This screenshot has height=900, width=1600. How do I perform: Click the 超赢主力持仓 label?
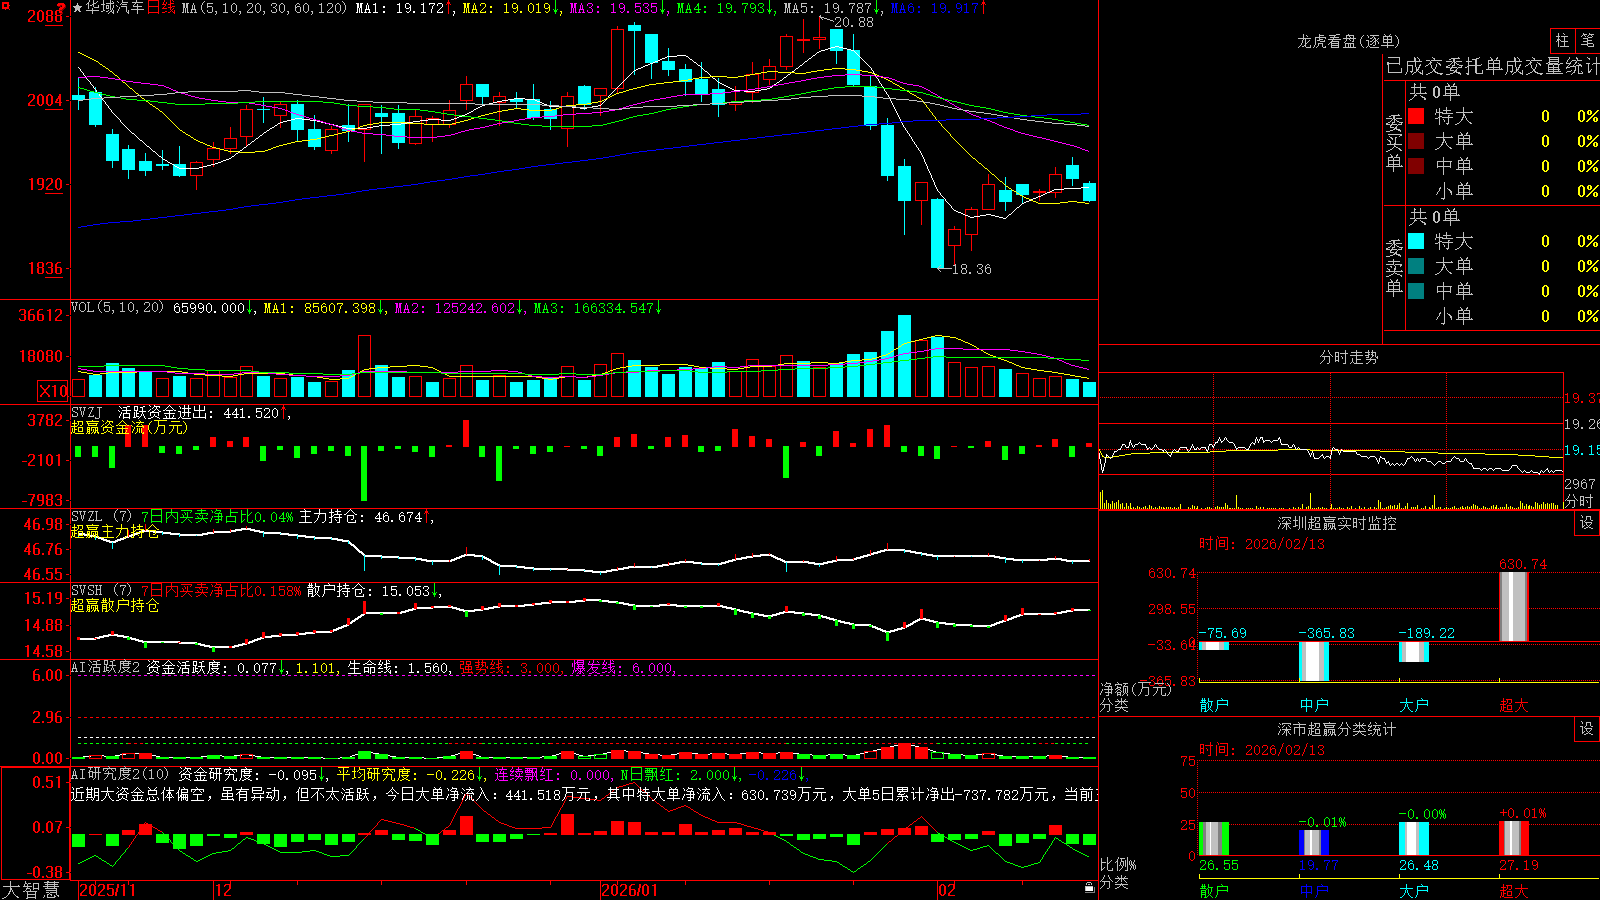(x=115, y=531)
